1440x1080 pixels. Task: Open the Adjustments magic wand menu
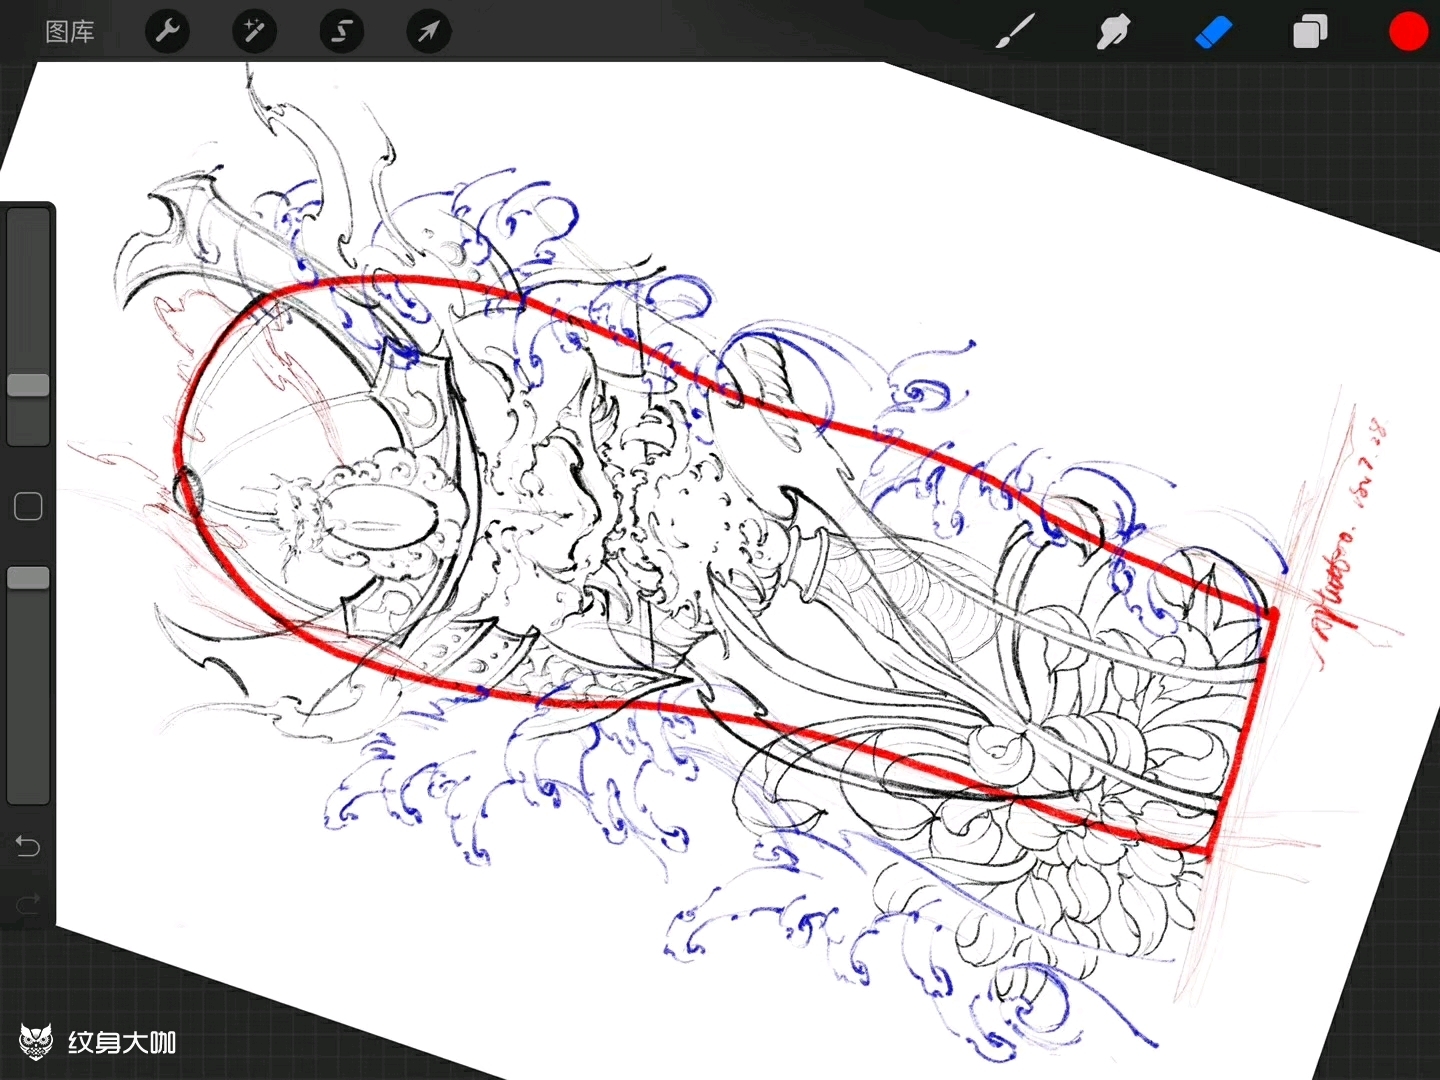(x=254, y=32)
